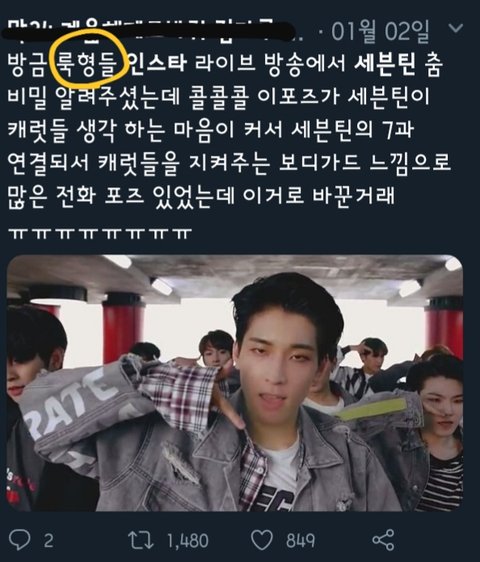Screen dimensions: 480x562
Task: Click the yellow-circled word 룩형들
Action: 87,65
